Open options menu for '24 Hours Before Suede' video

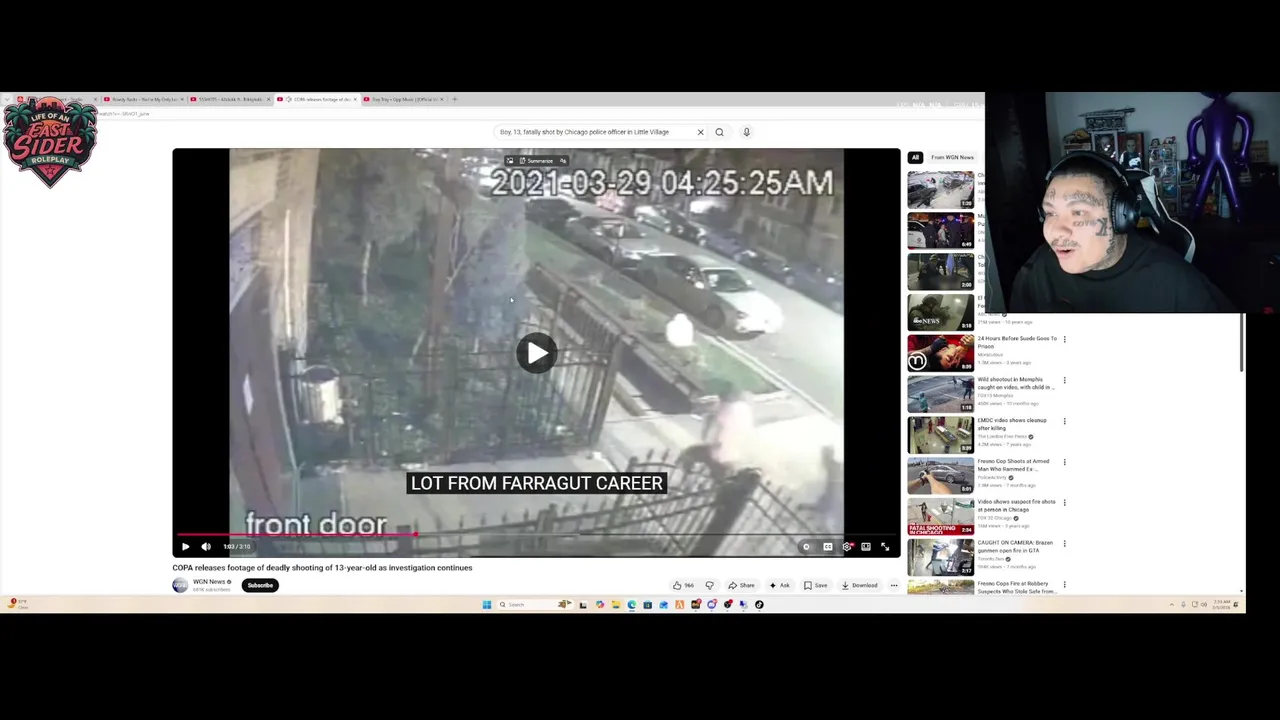point(1064,339)
